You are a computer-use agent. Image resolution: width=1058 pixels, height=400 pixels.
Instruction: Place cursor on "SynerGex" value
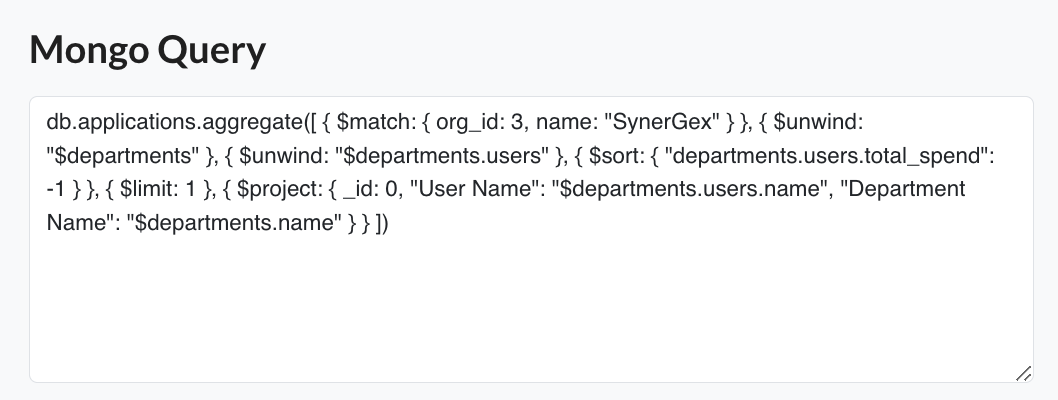coord(663,122)
